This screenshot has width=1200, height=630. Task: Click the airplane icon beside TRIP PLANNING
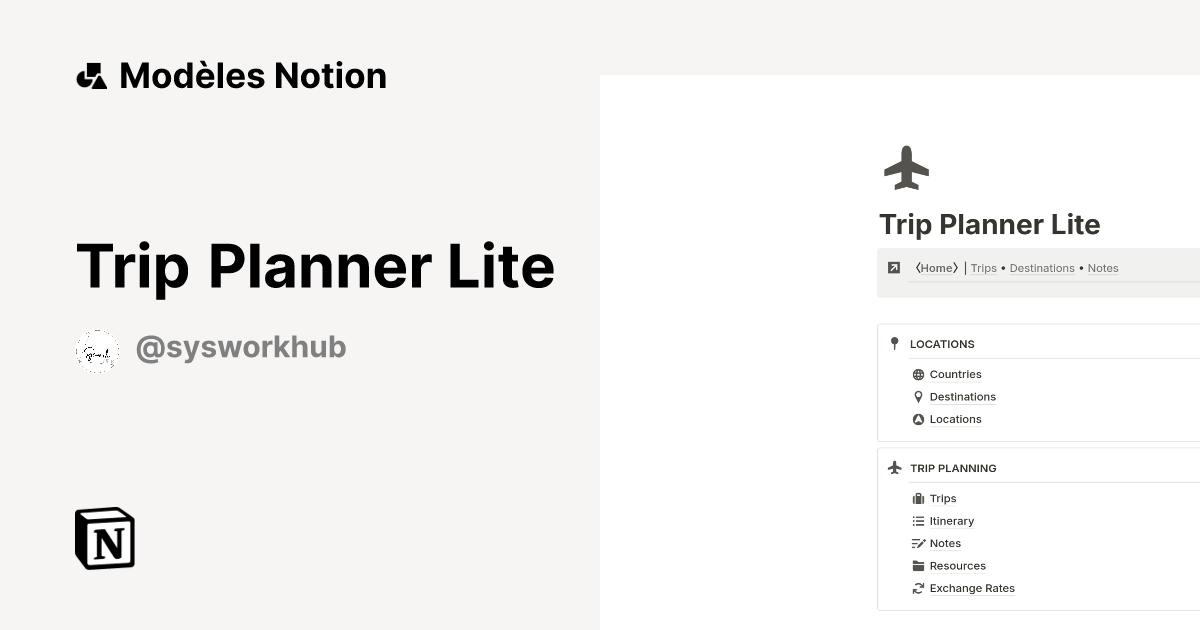(894, 467)
